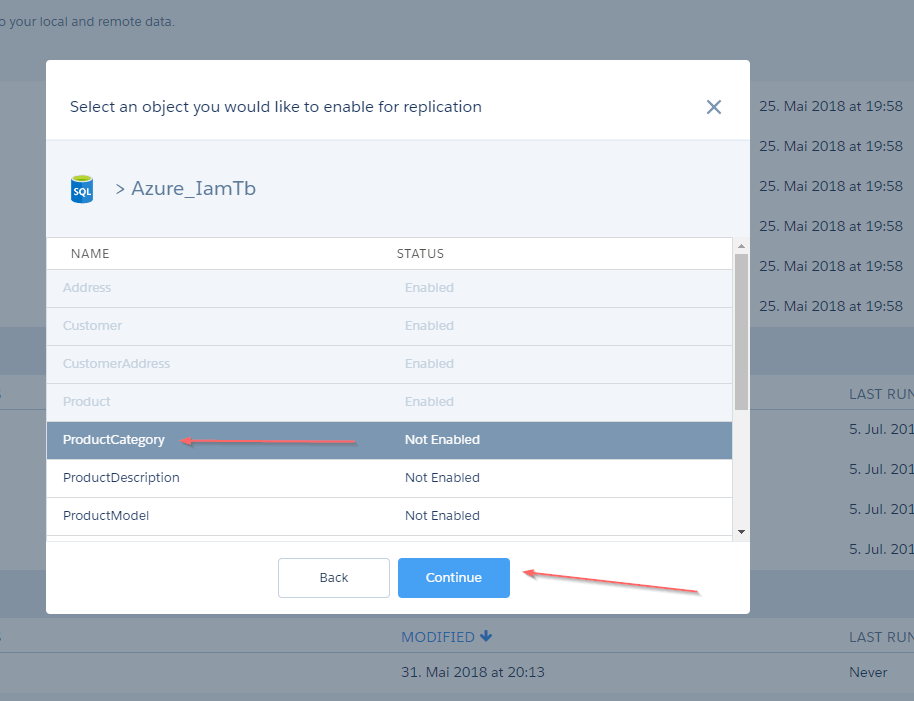Go back with the Back button
This screenshot has width=914, height=701.
[333, 577]
